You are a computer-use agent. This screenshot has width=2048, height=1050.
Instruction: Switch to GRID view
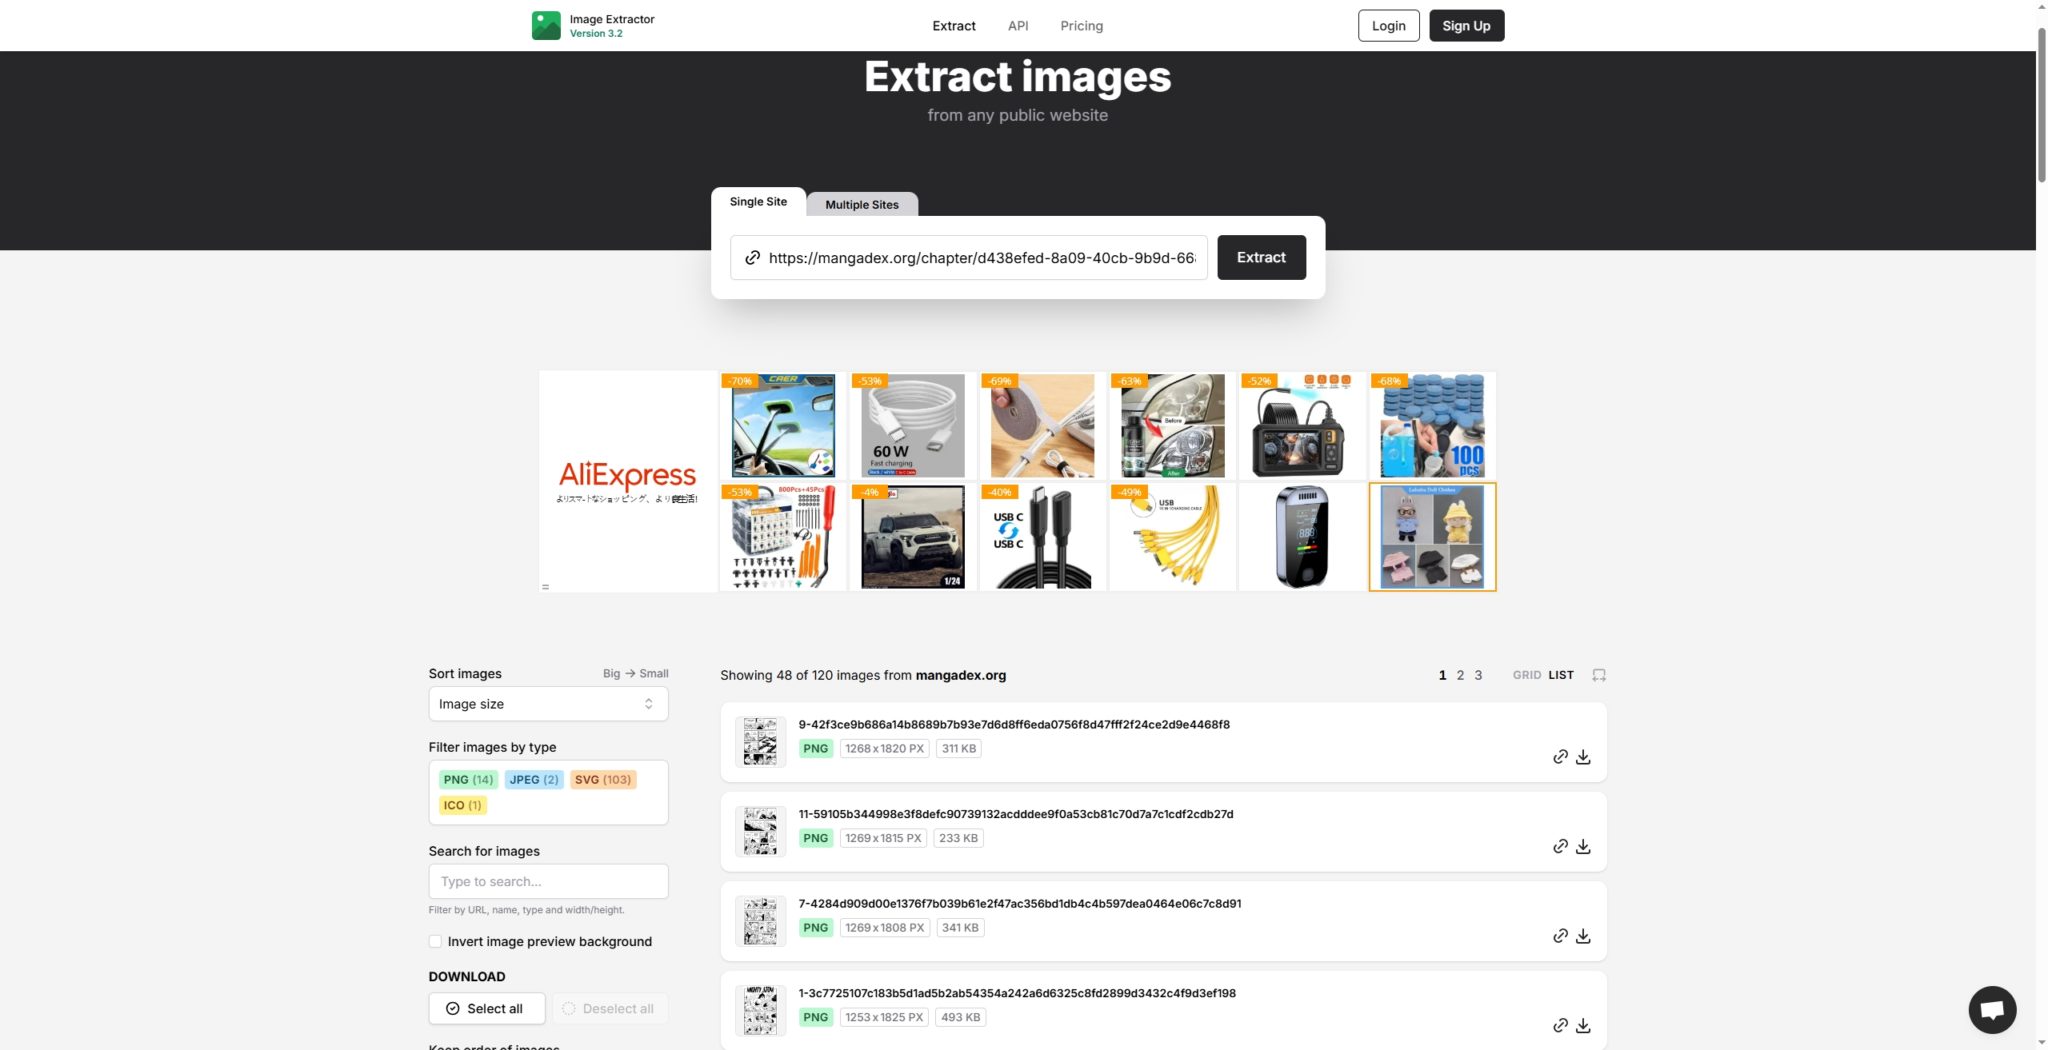[x=1526, y=675]
